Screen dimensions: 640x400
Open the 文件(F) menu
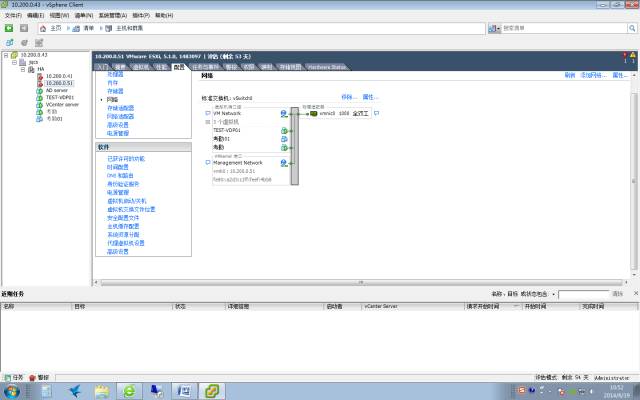coord(13,15)
